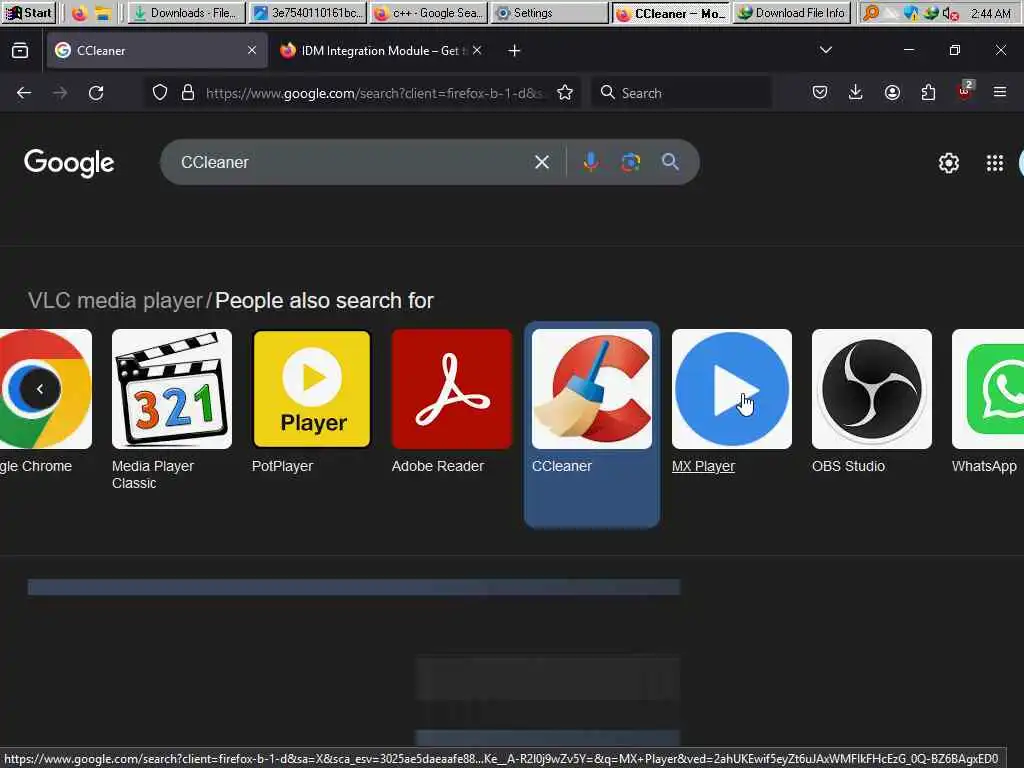Open the tracking protection shield
1024x768 pixels.
point(159,93)
